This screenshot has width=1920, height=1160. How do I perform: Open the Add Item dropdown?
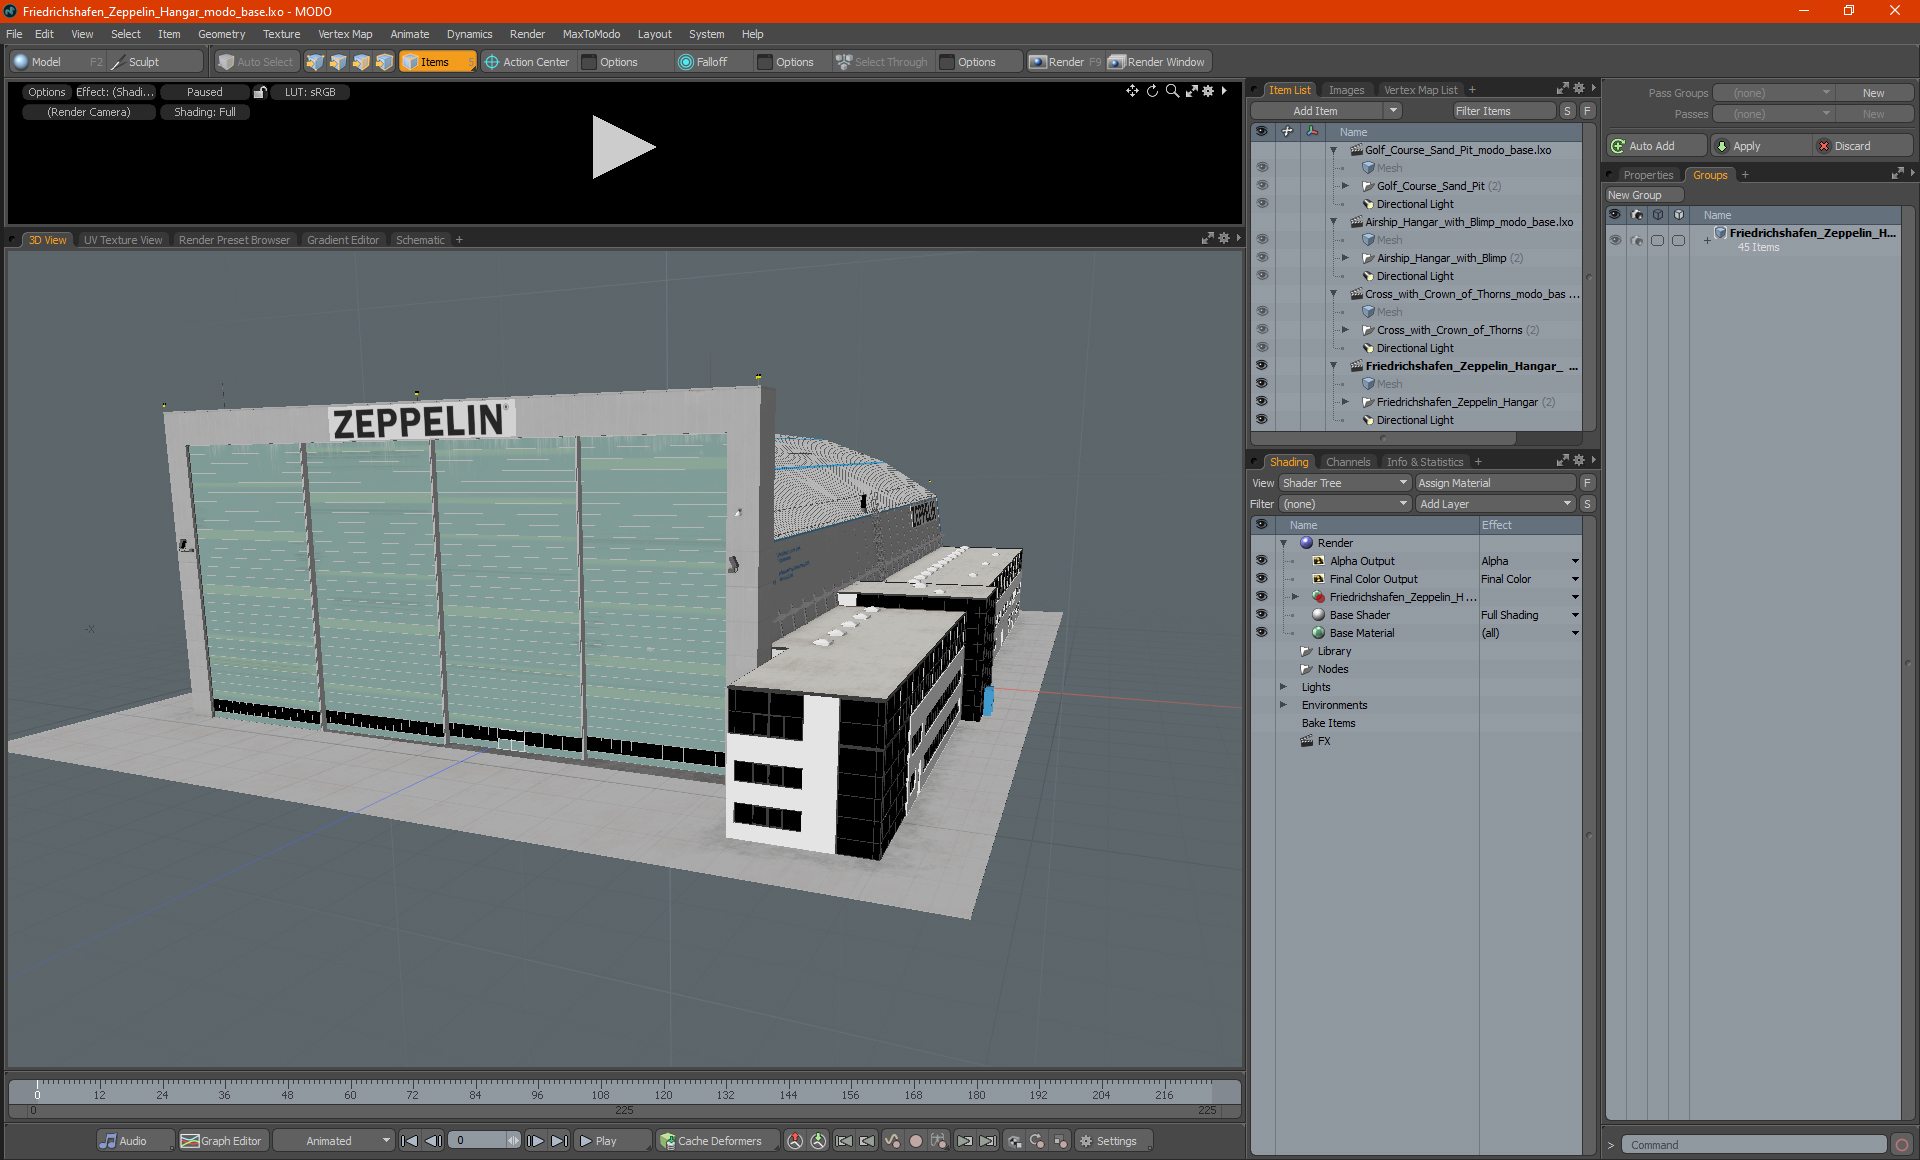click(x=1327, y=111)
